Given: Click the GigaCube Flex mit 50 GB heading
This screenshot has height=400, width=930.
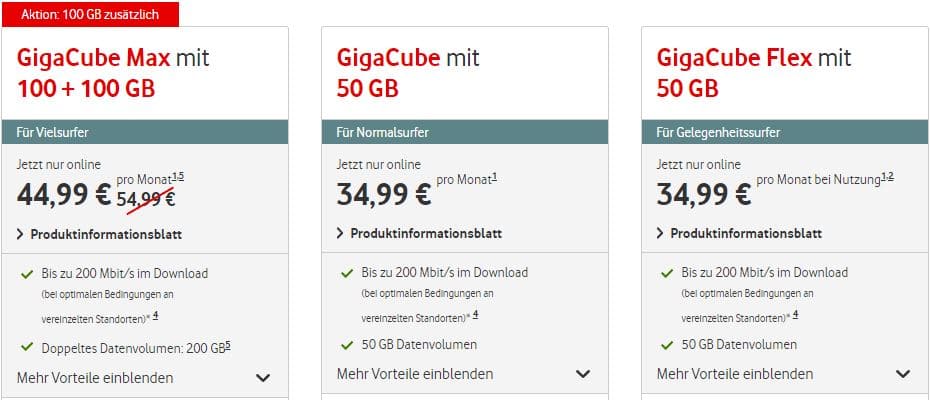Looking at the screenshot, I should point(754,73).
